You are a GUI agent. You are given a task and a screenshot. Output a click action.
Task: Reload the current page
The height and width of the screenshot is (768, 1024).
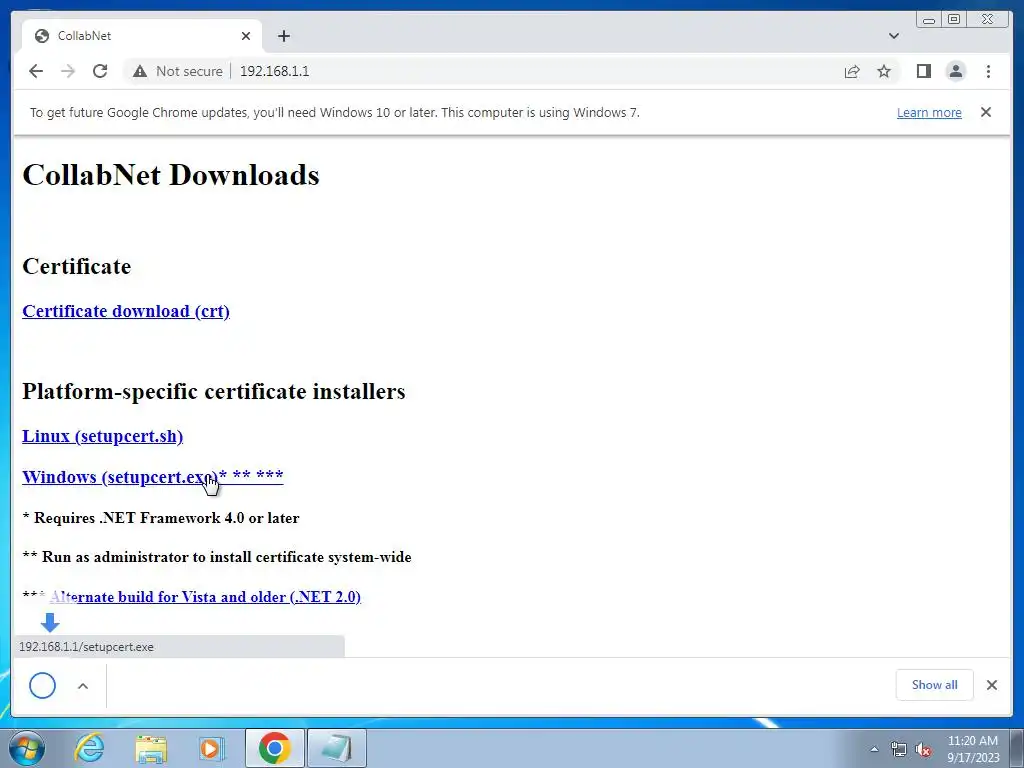click(100, 71)
